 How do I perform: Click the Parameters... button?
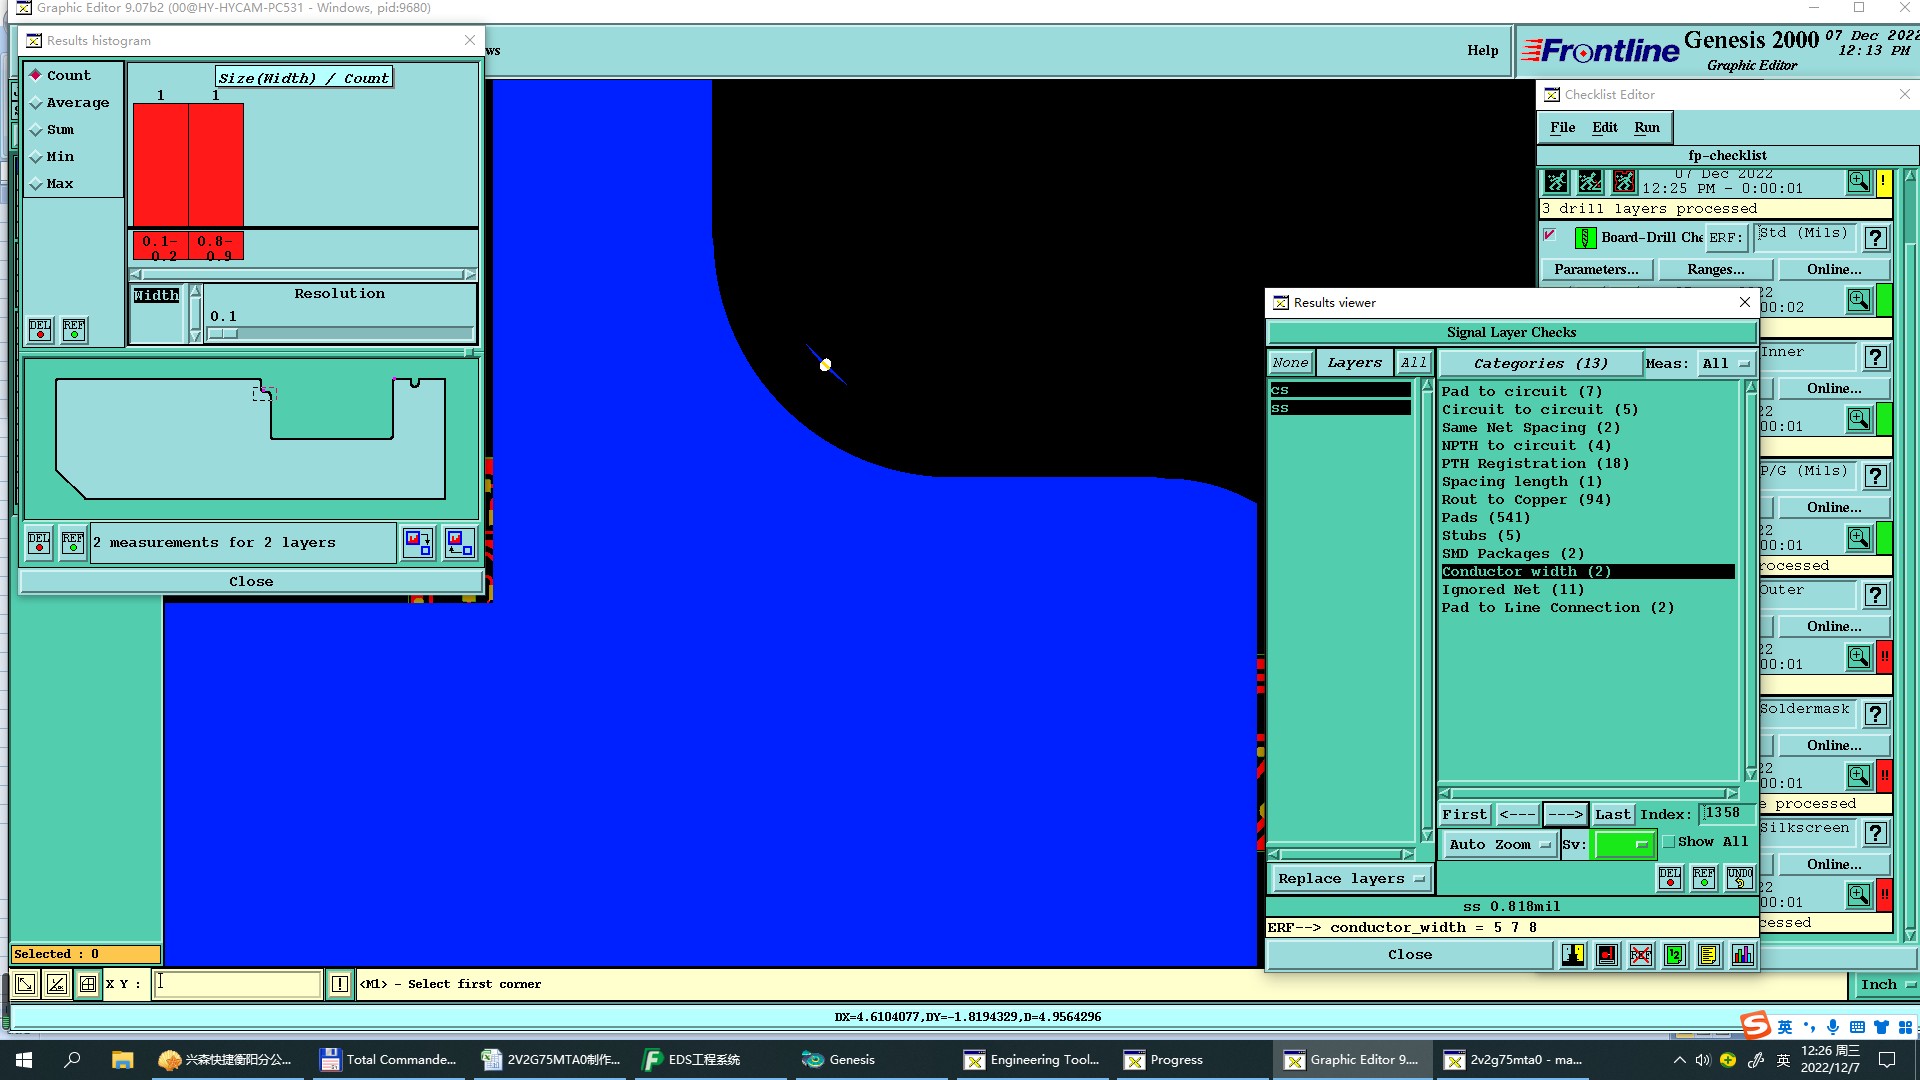coord(1596,270)
